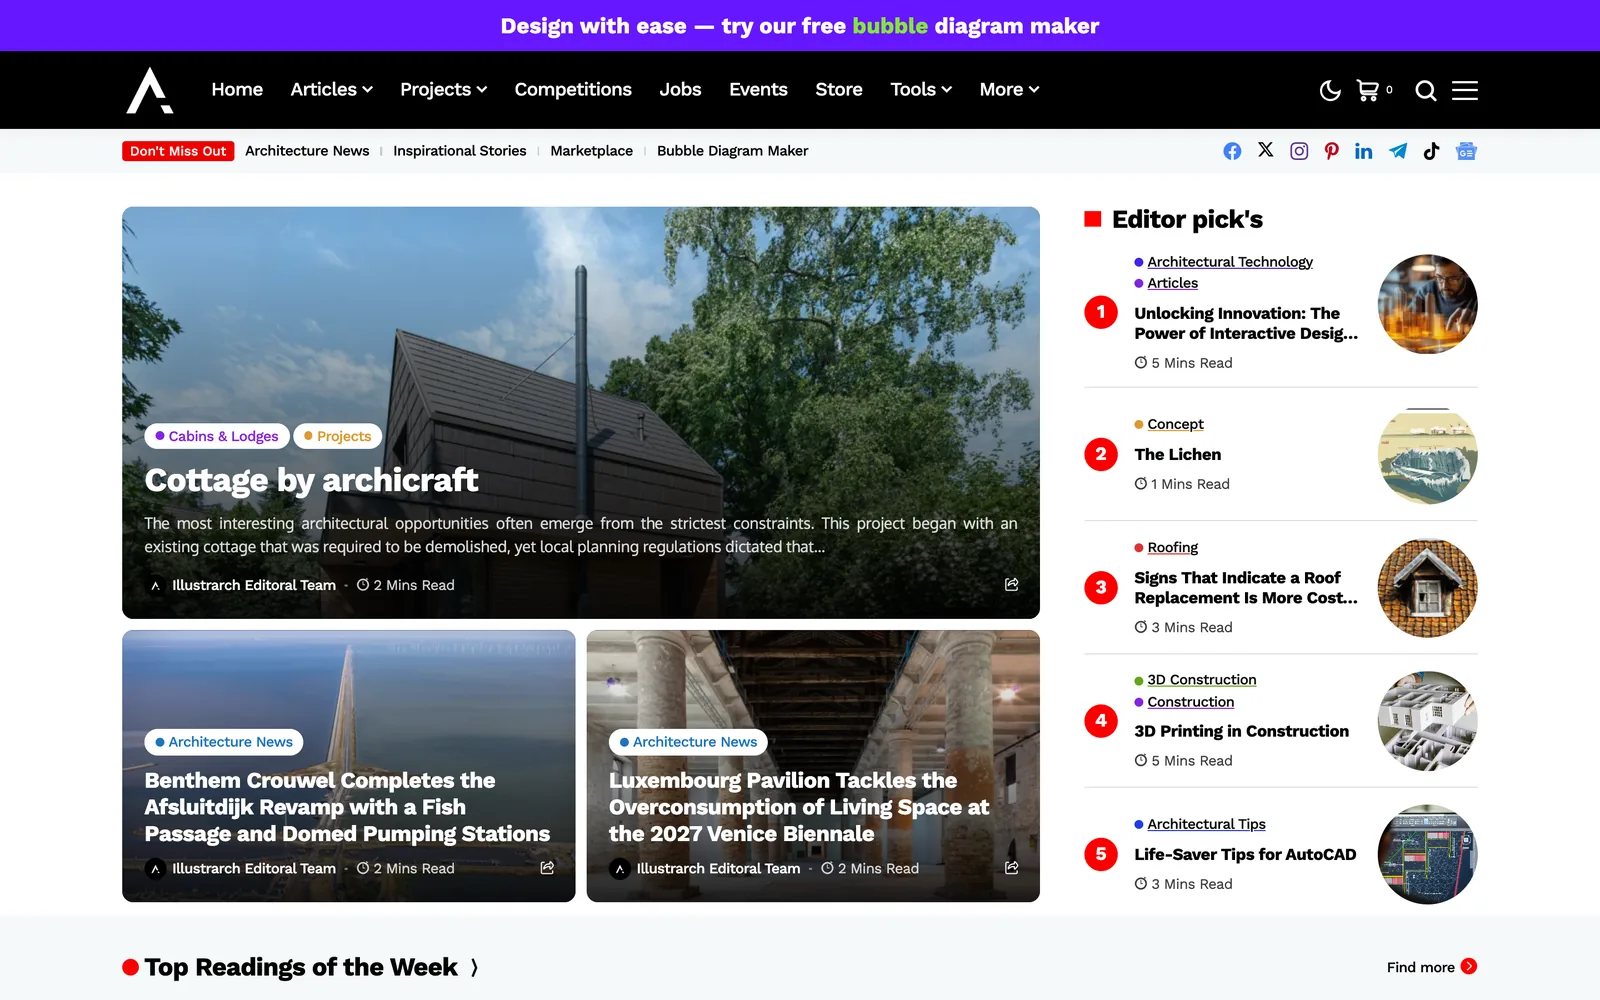Click the bubble diagram maker banner link
The width and height of the screenshot is (1600, 1000).
(800, 26)
